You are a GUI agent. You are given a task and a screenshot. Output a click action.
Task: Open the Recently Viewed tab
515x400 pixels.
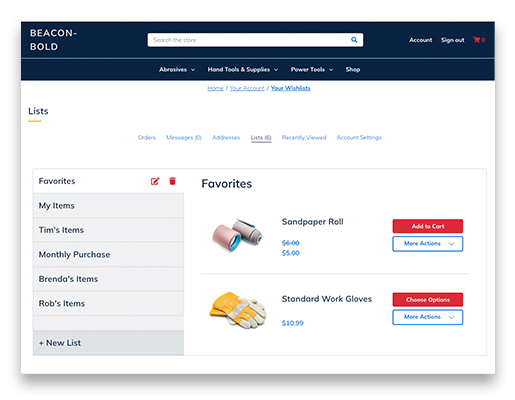click(304, 138)
